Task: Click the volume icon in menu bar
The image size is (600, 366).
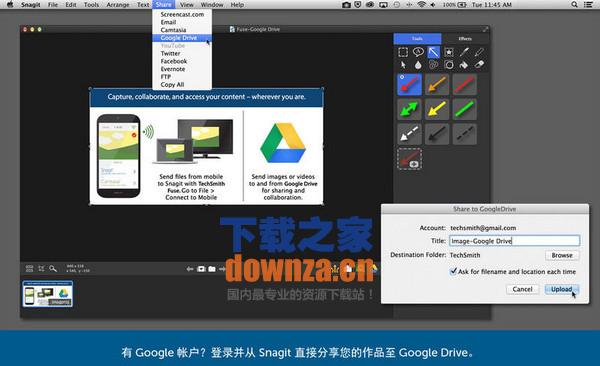Action: point(433,5)
